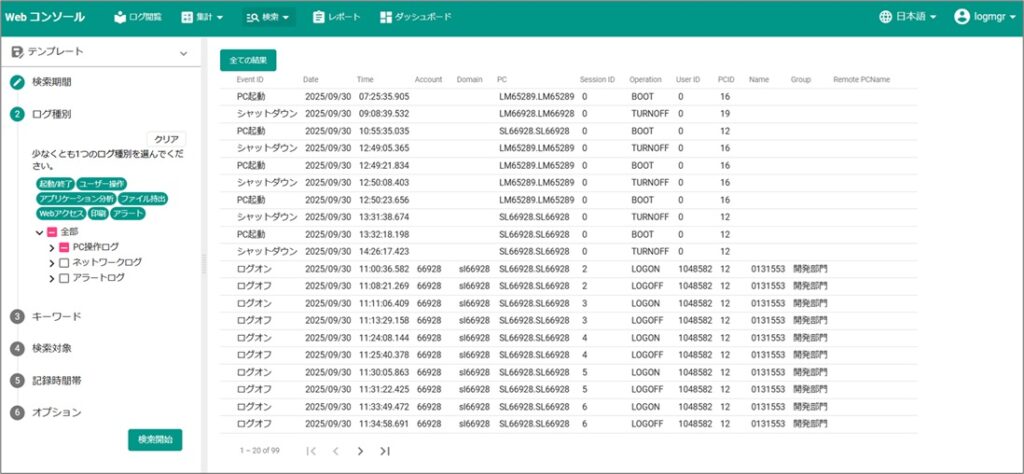The image size is (1024, 474).
Task: Collapse the 全部 tree node
Action: pos(39,232)
